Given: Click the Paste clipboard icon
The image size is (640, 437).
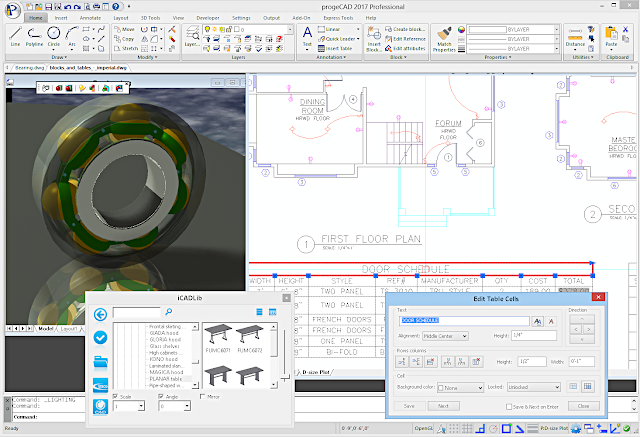Looking at the screenshot, I should point(611,36).
